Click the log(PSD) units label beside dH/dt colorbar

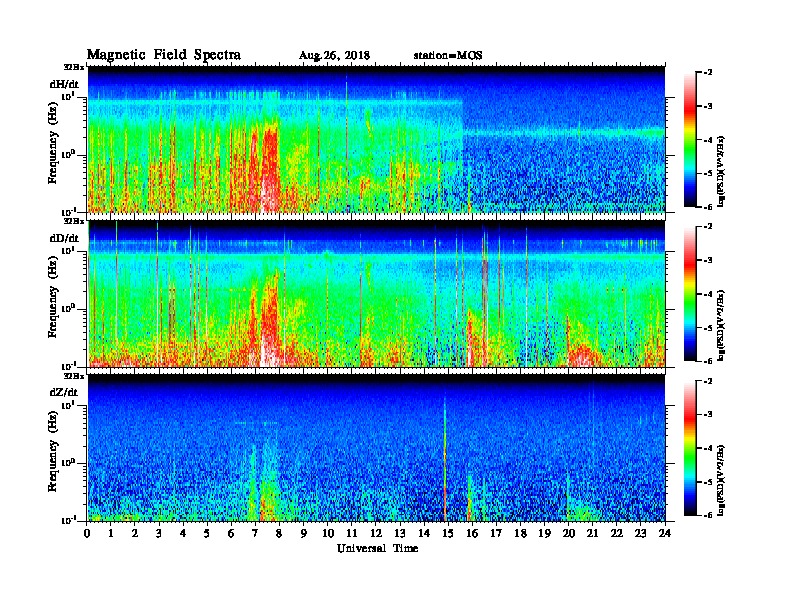pyautogui.click(x=722, y=171)
